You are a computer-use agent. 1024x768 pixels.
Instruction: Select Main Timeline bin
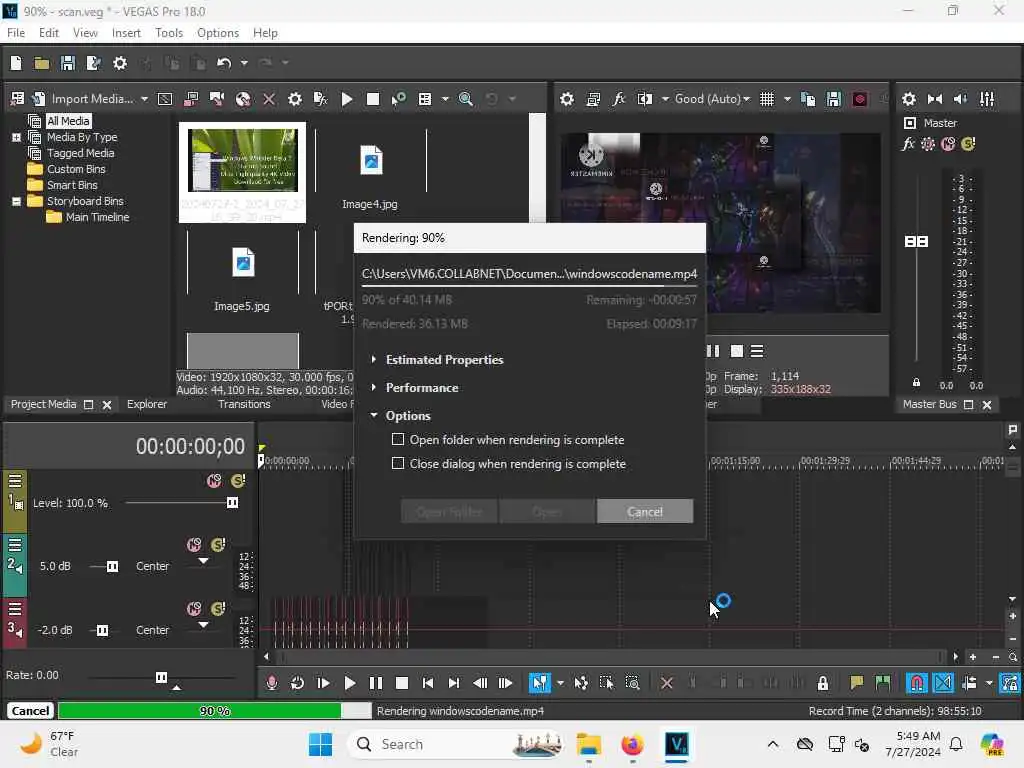click(97, 217)
